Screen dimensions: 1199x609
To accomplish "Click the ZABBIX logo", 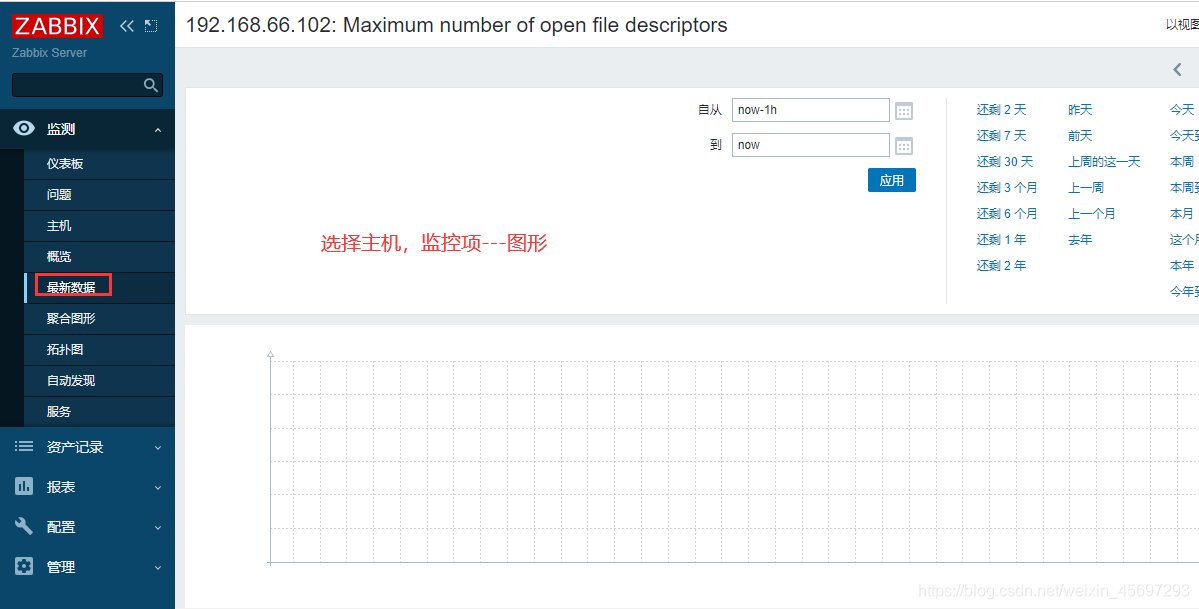I will pyautogui.click(x=57, y=26).
